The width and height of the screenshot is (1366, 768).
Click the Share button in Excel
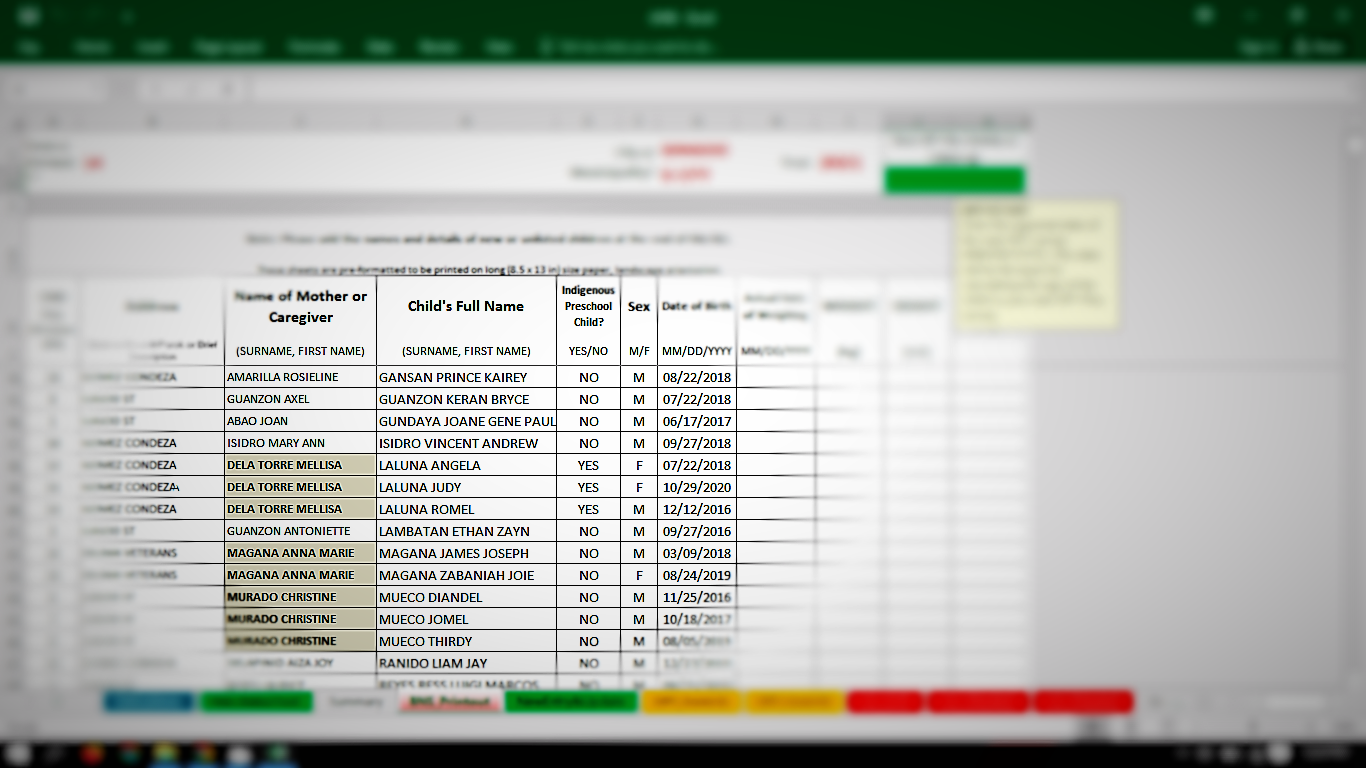(1318, 47)
